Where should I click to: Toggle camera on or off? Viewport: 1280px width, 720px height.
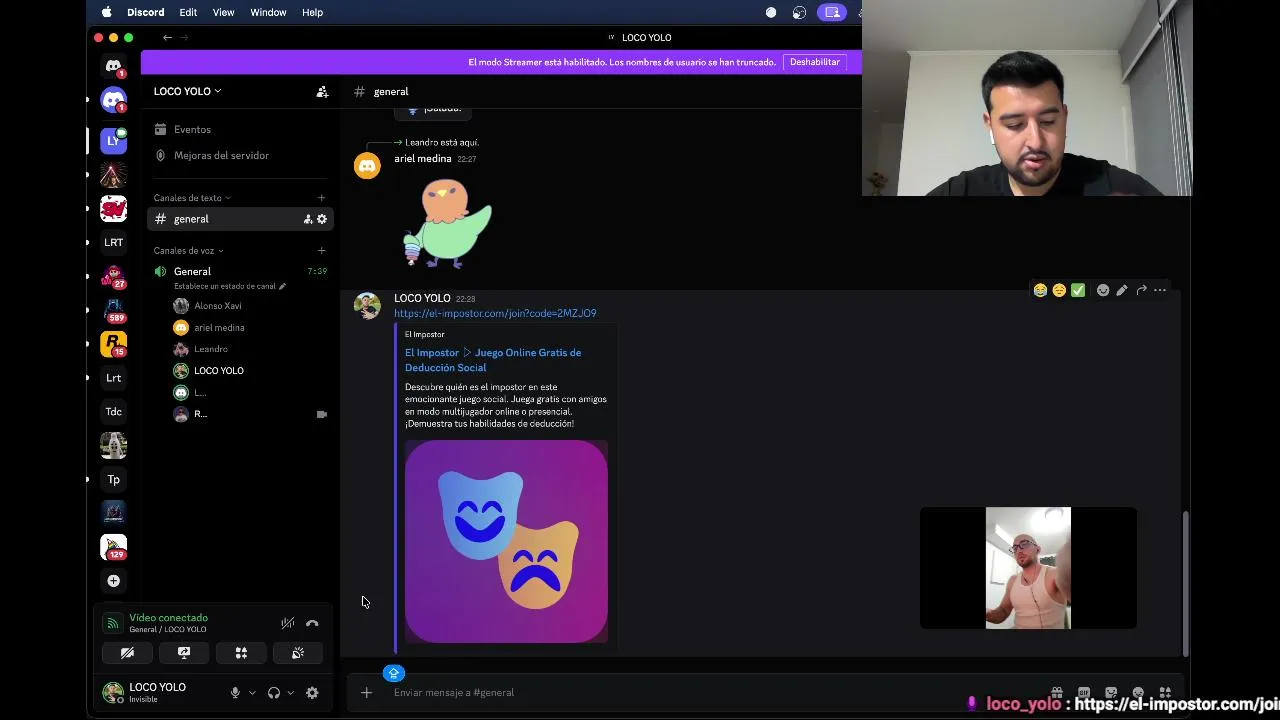click(127, 653)
